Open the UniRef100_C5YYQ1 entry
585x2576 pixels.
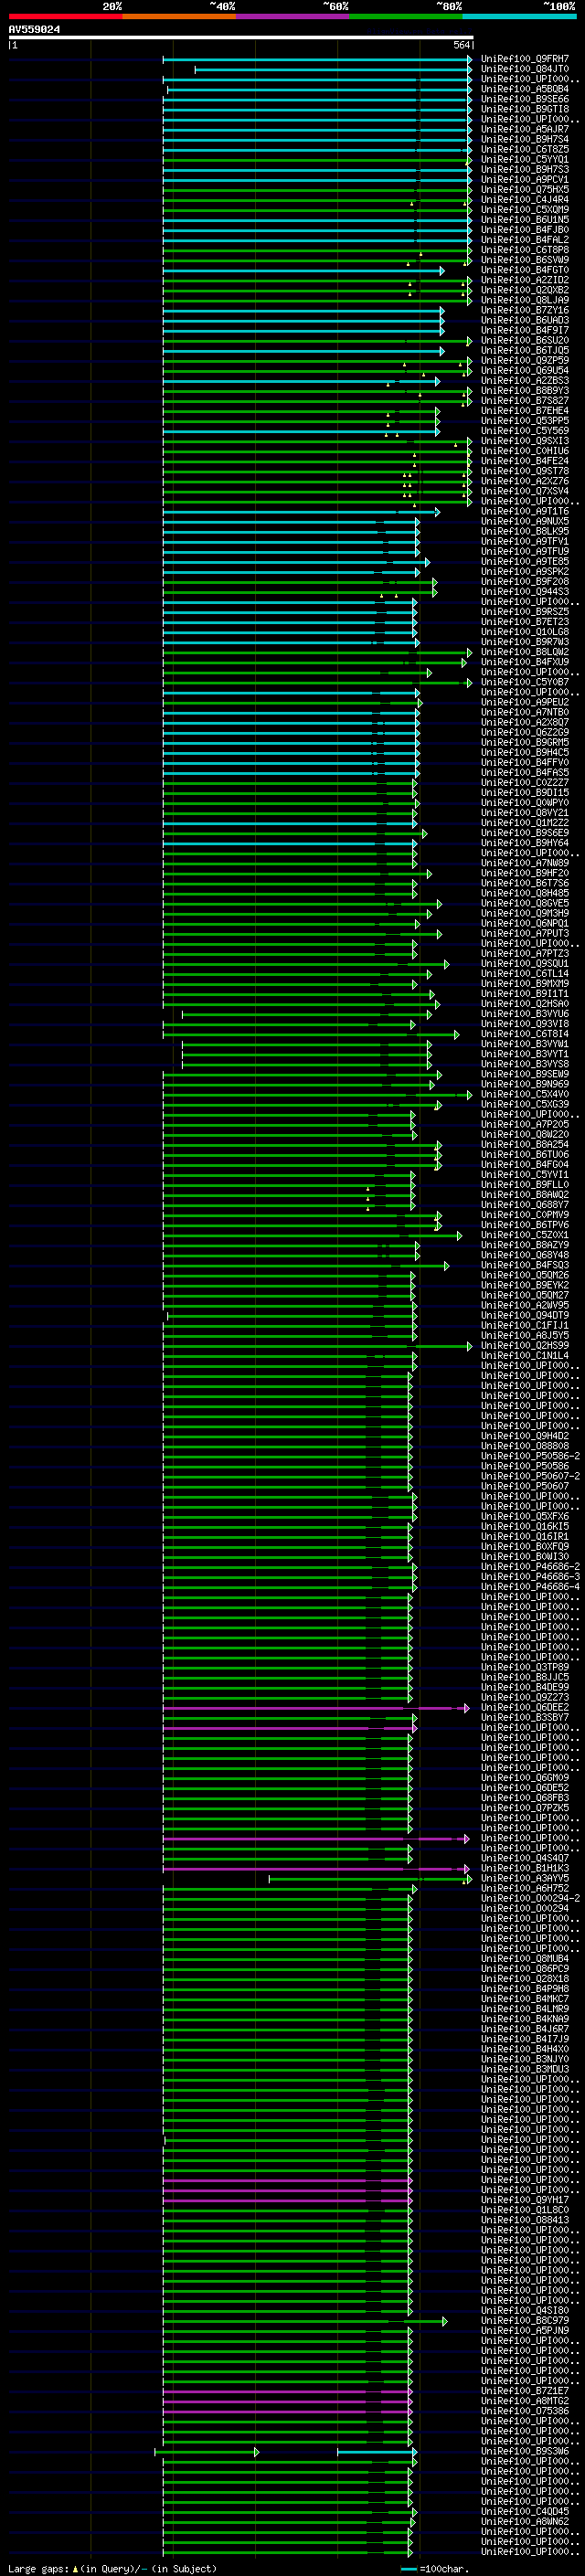[524, 159]
